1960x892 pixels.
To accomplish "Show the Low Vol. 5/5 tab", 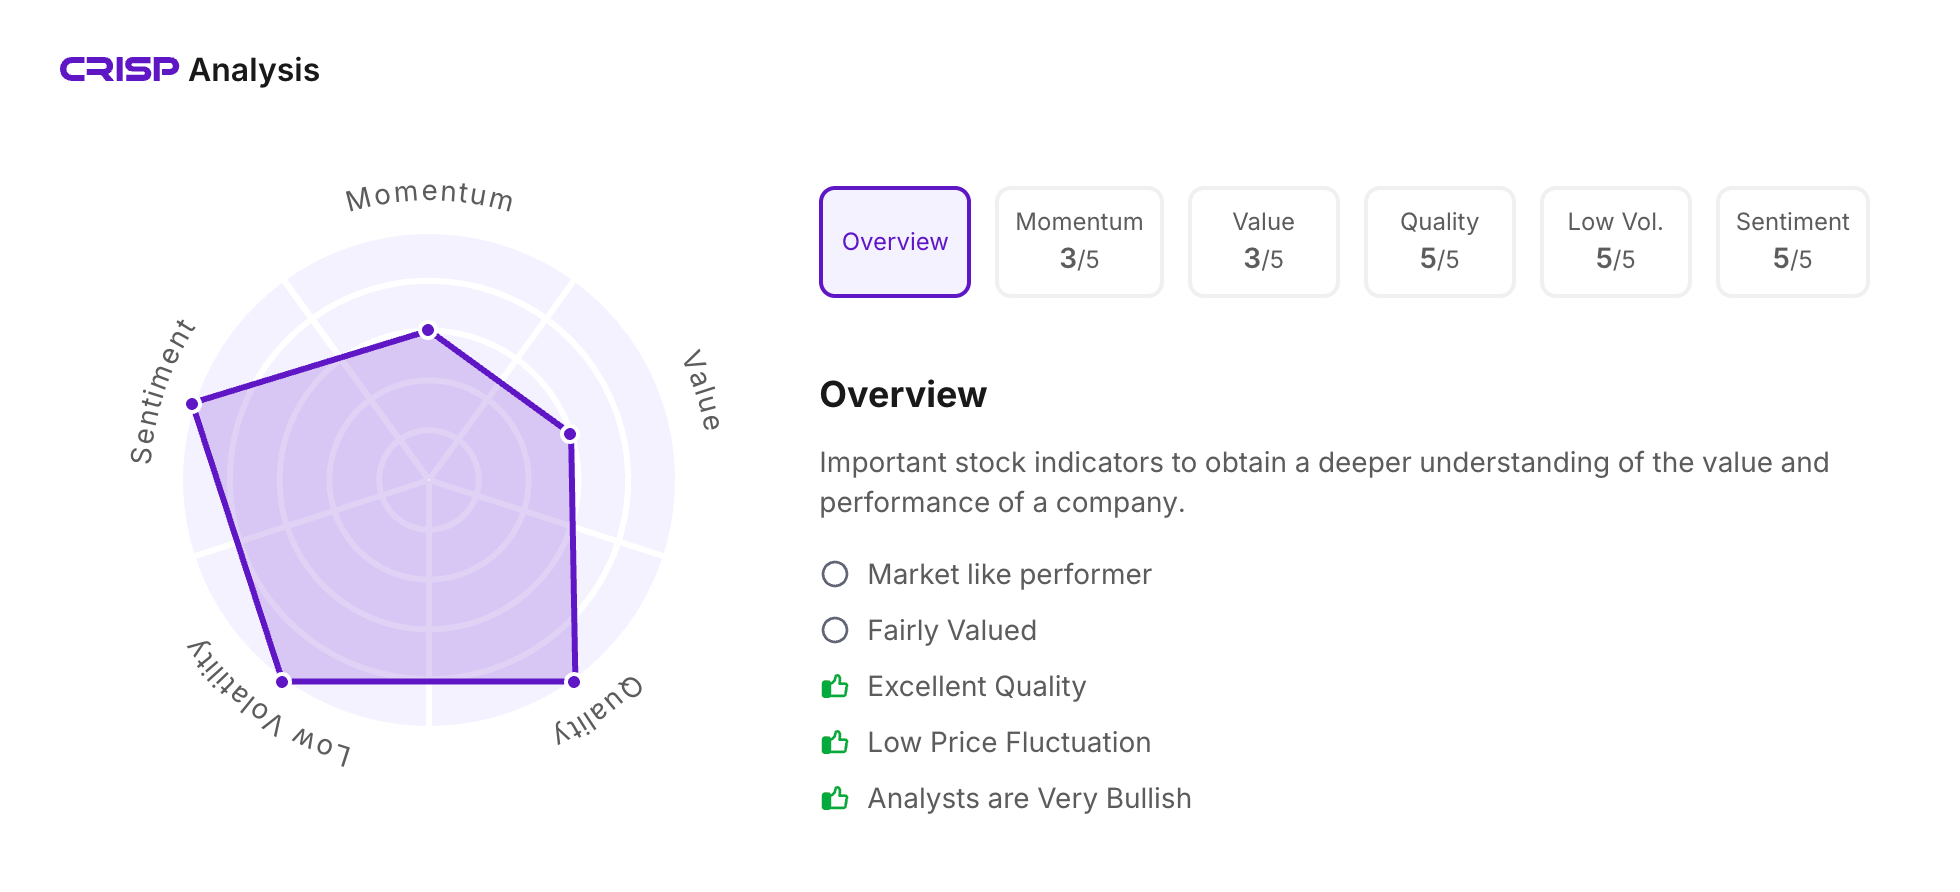I will point(1615,242).
